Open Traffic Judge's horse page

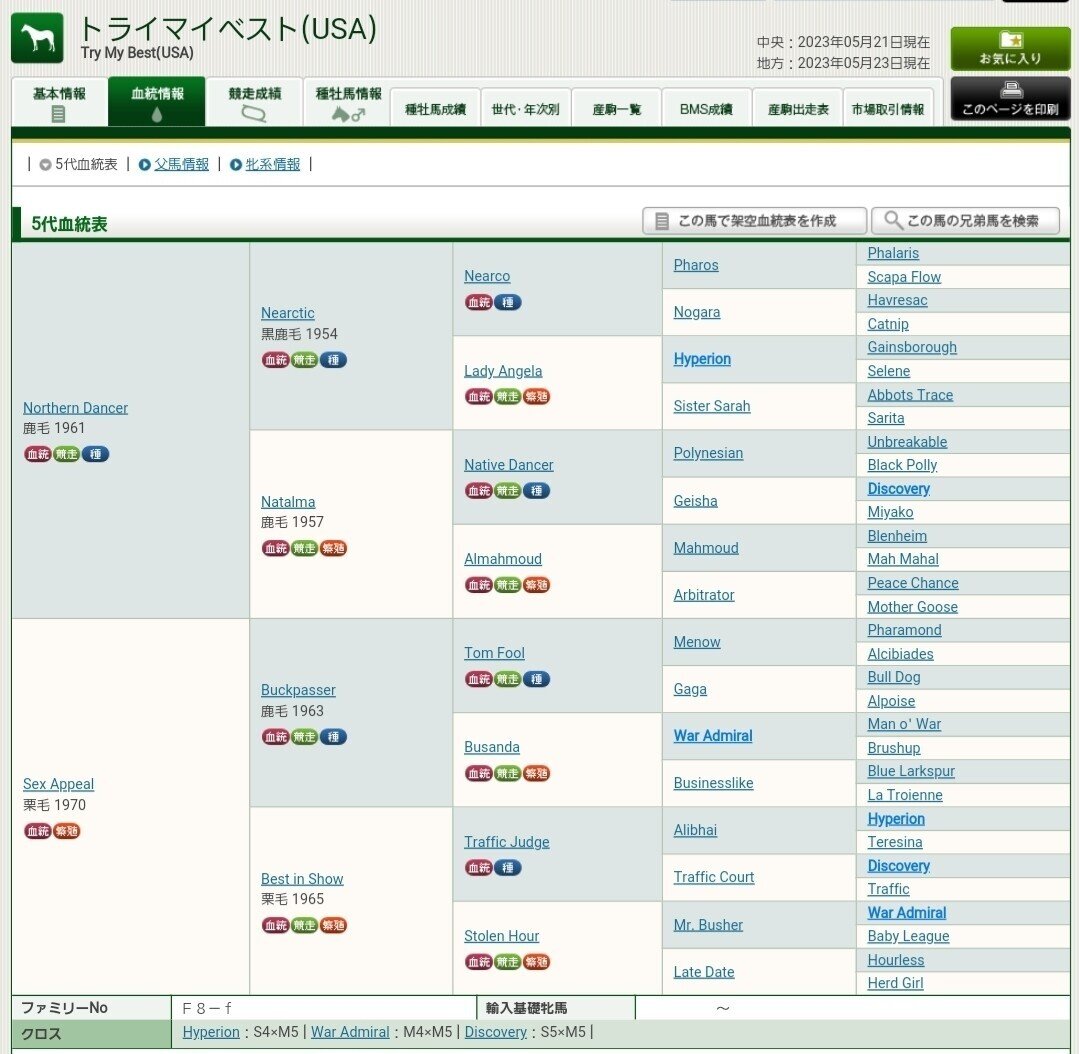(x=506, y=842)
